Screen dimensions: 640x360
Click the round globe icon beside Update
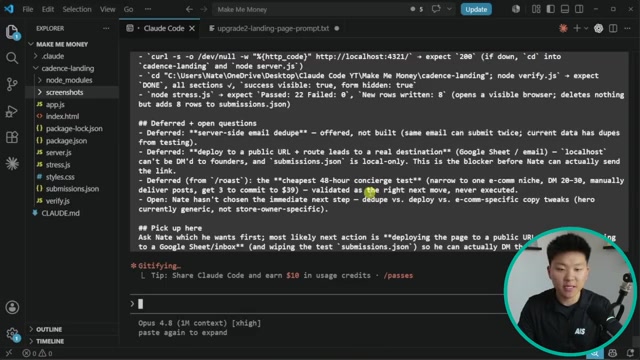pyautogui.click(x=516, y=9)
